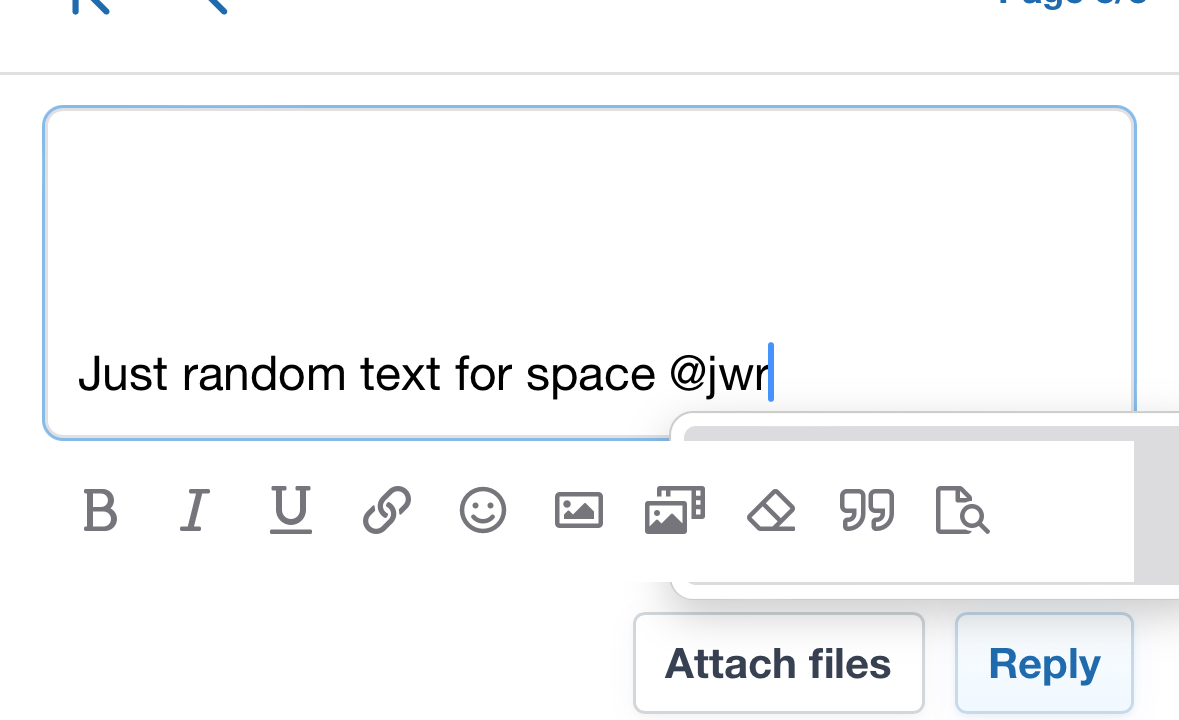Click the eraser remove-formatting icon

771,511
